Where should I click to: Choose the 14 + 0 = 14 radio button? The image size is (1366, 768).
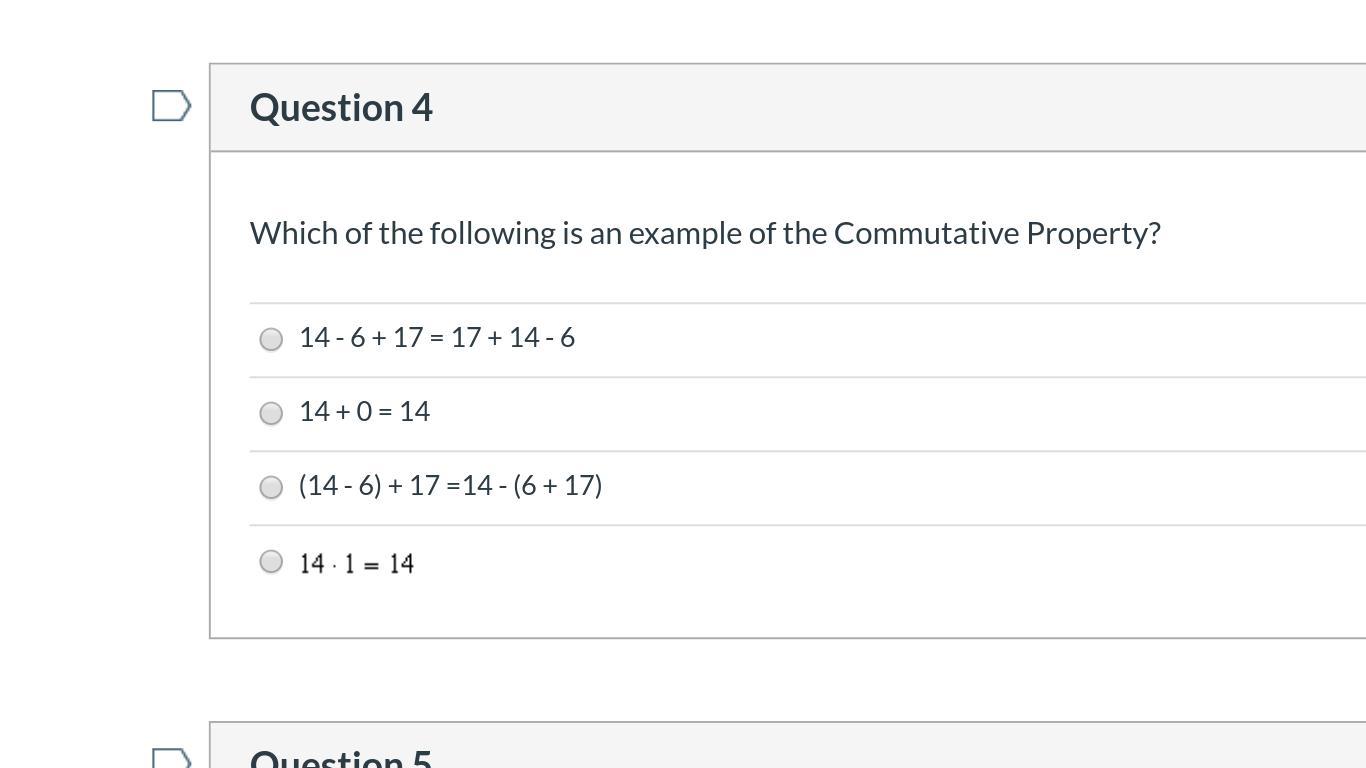tap(271, 413)
